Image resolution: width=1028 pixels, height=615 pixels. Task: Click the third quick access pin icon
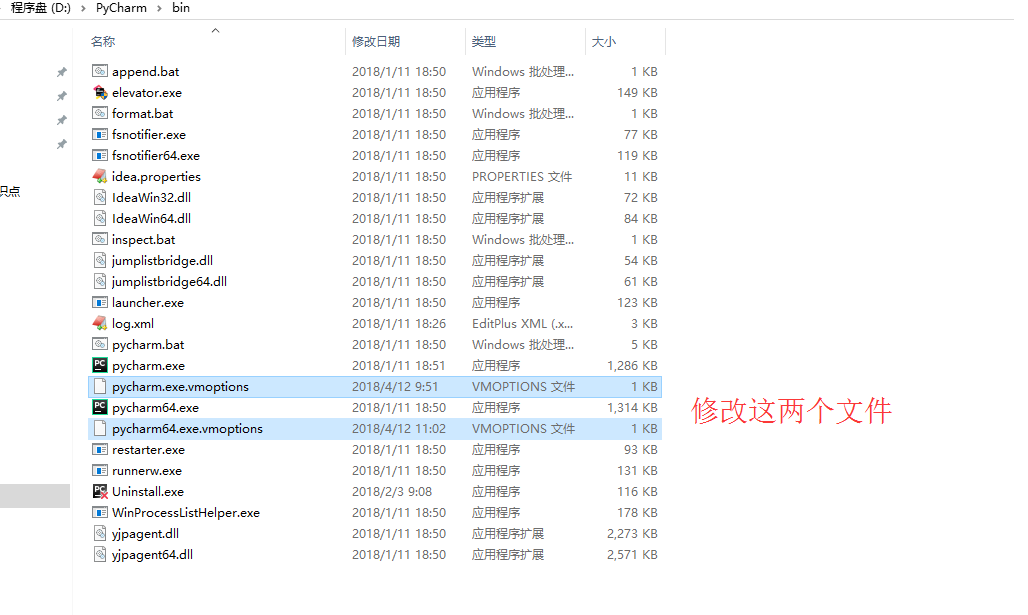click(62, 120)
